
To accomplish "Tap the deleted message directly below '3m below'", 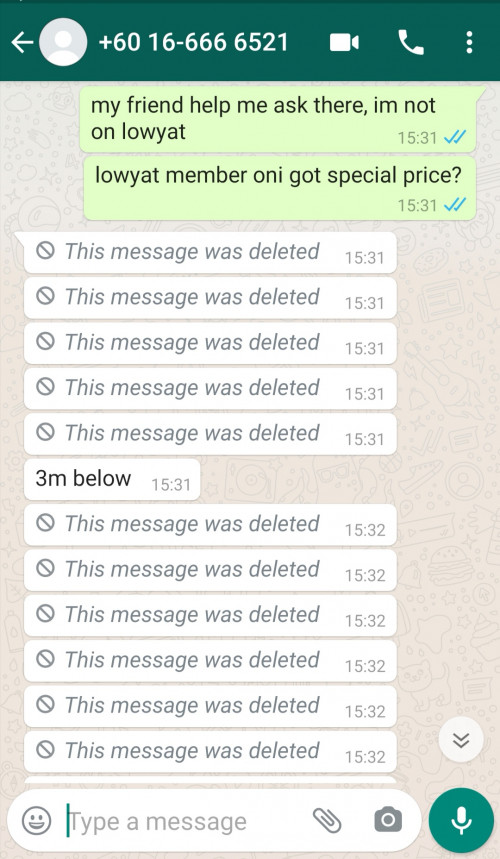I will click(210, 525).
